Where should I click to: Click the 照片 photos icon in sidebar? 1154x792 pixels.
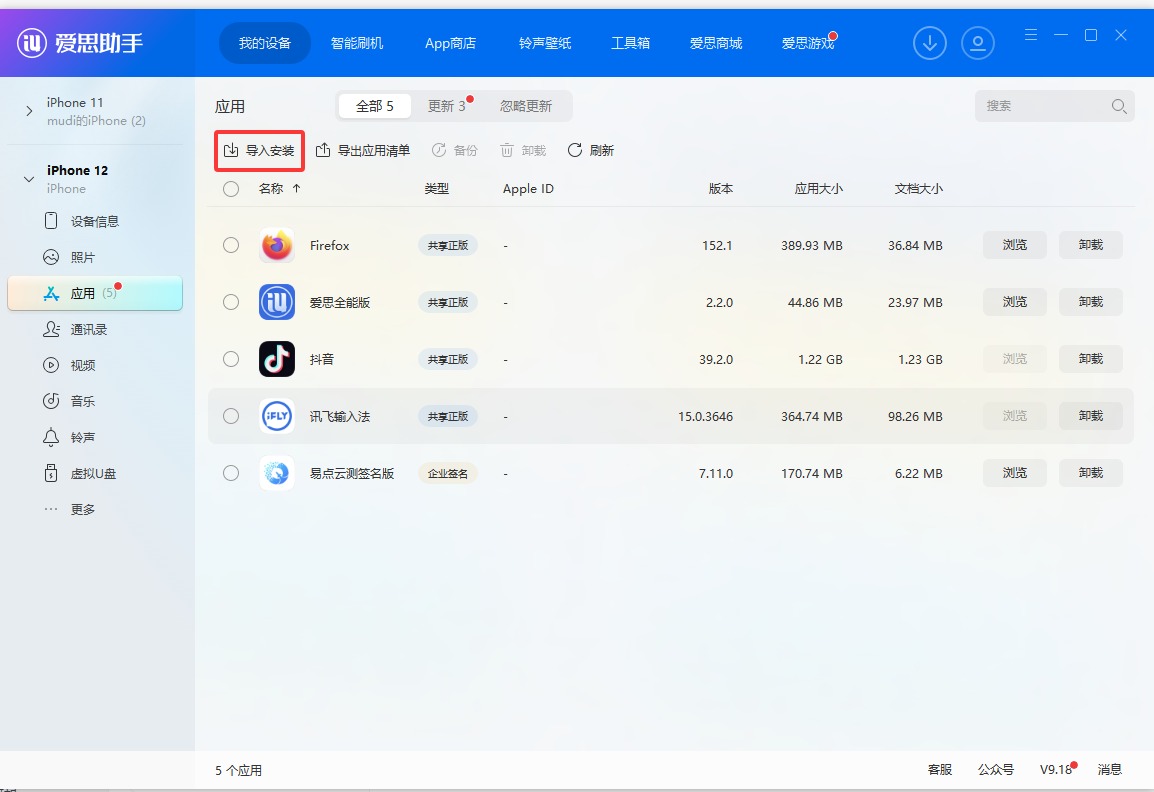(x=51, y=257)
